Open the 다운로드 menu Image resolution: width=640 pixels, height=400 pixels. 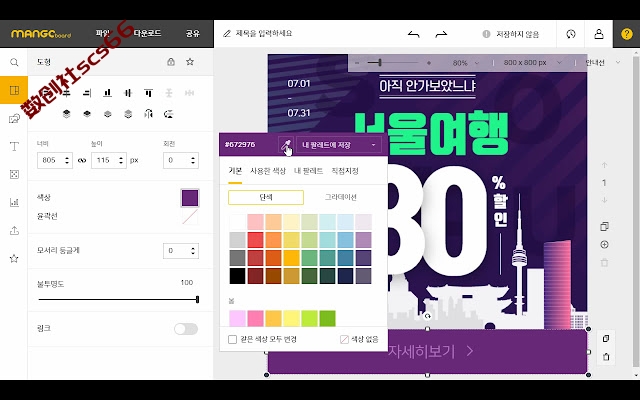pos(147,33)
